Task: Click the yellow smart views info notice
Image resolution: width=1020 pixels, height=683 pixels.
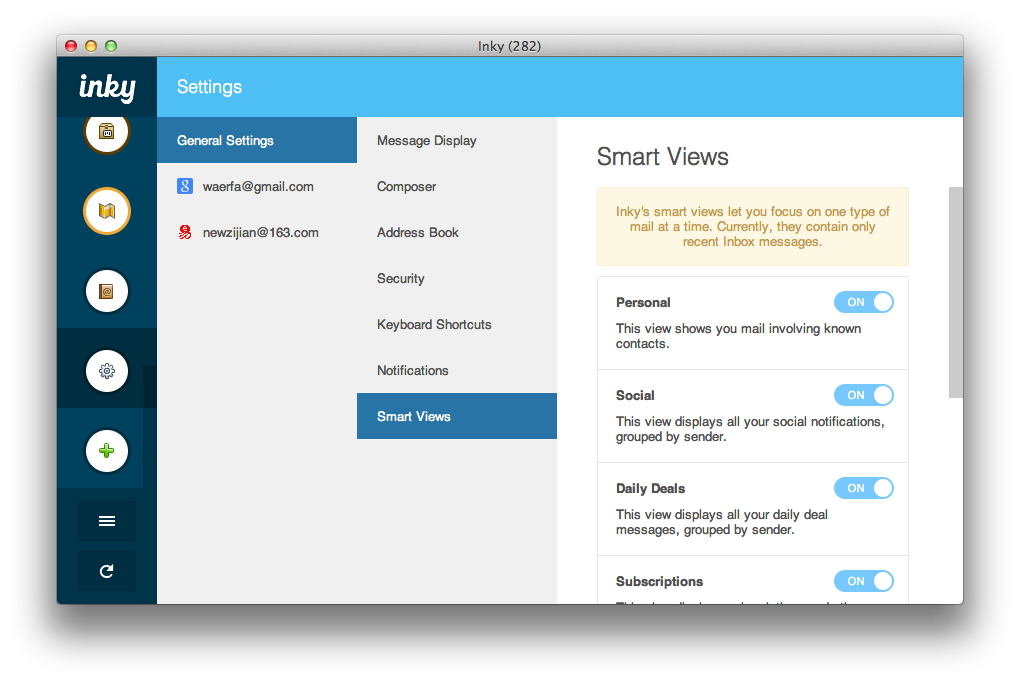Action: [x=753, y=226]
